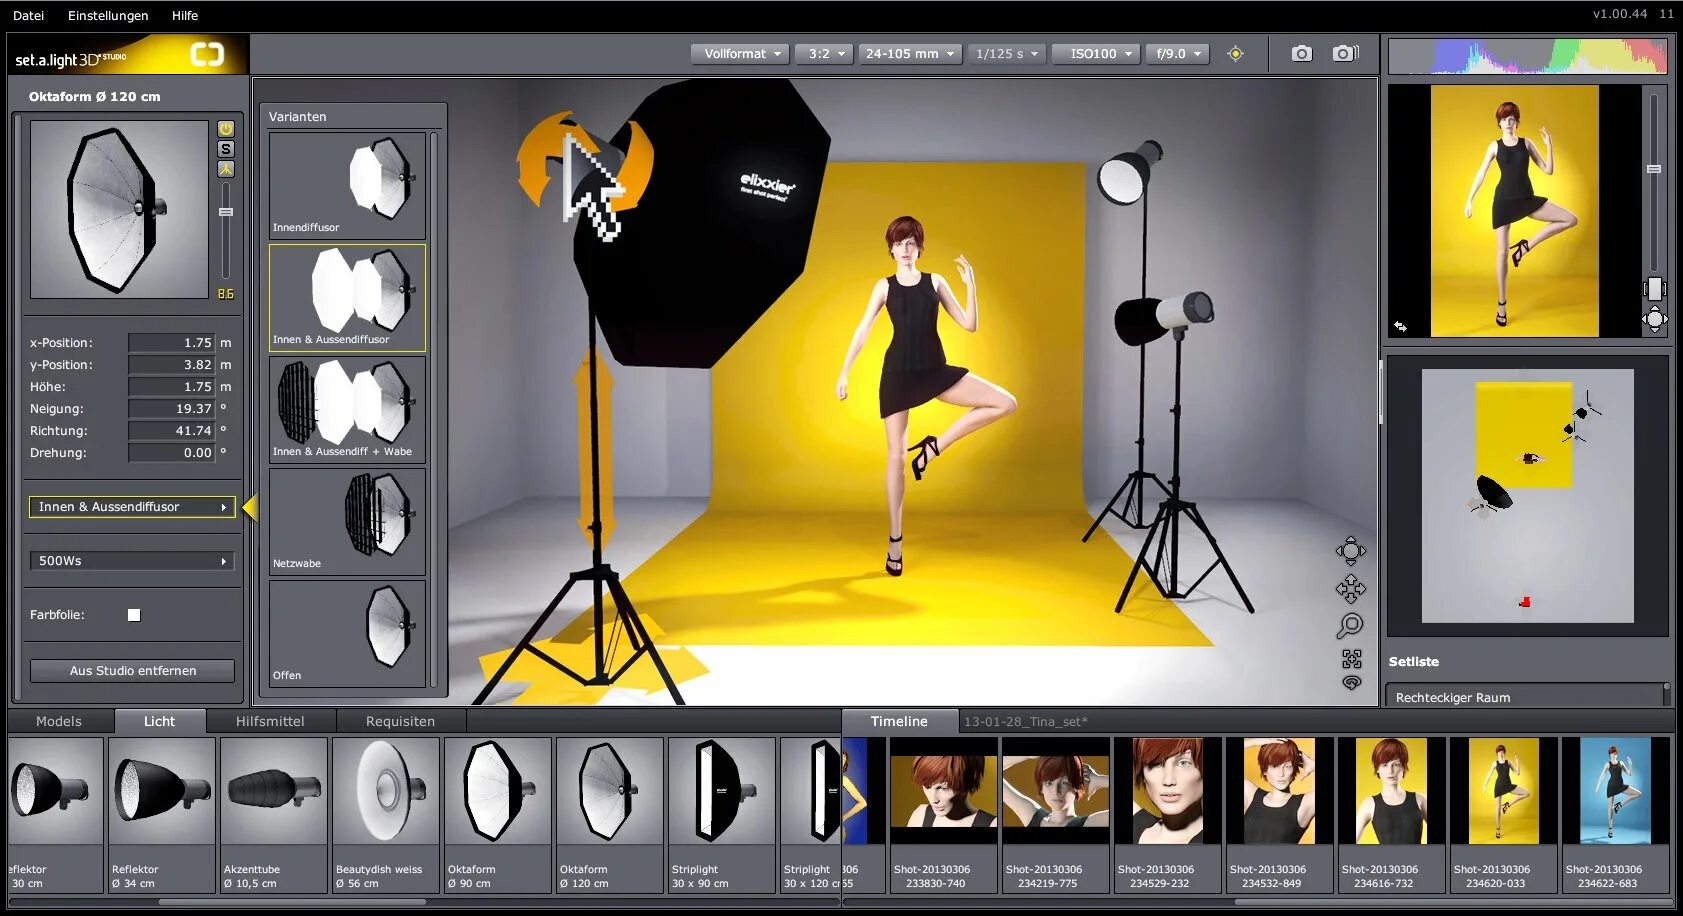Toggle the Farbfolie color gel checkbox

pyautogui.click(x=134, y=615)
